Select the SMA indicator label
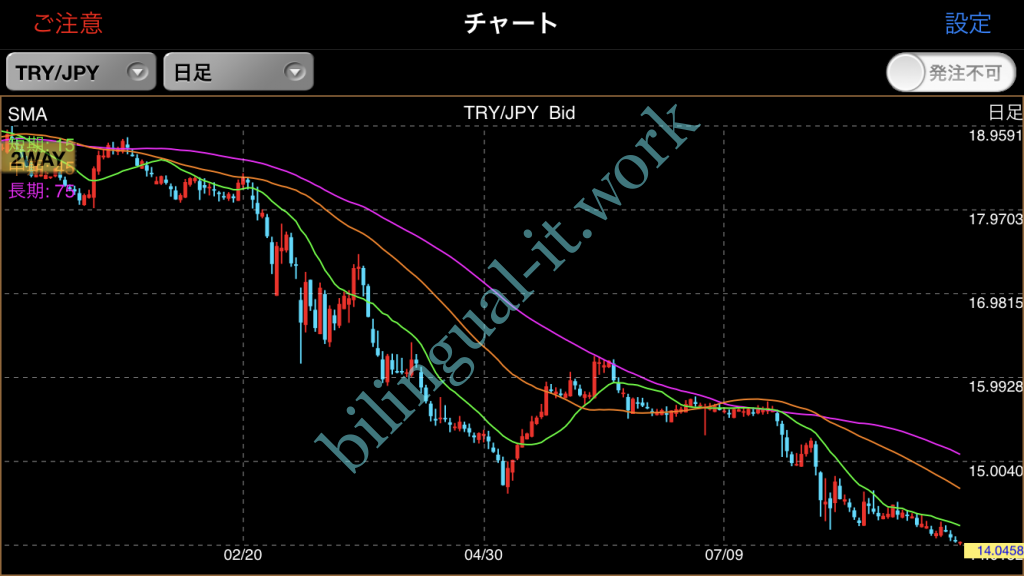Viewport: 1024px width, 576px height. [x=27, y=113]
